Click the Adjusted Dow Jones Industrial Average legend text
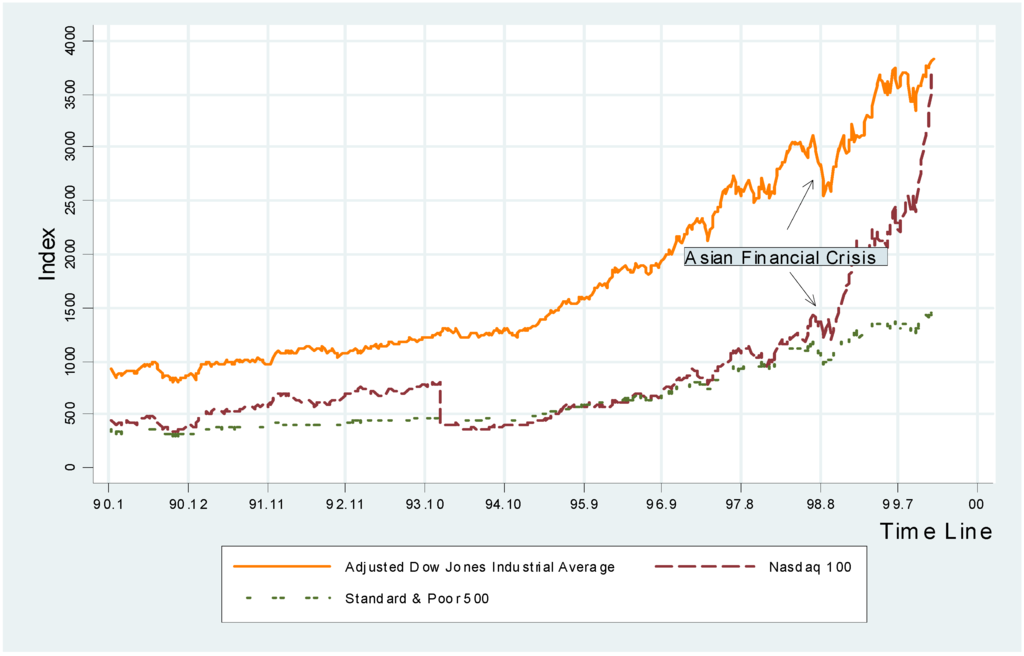This screenshot has height=656, width=1024. [x=479, y=567]
